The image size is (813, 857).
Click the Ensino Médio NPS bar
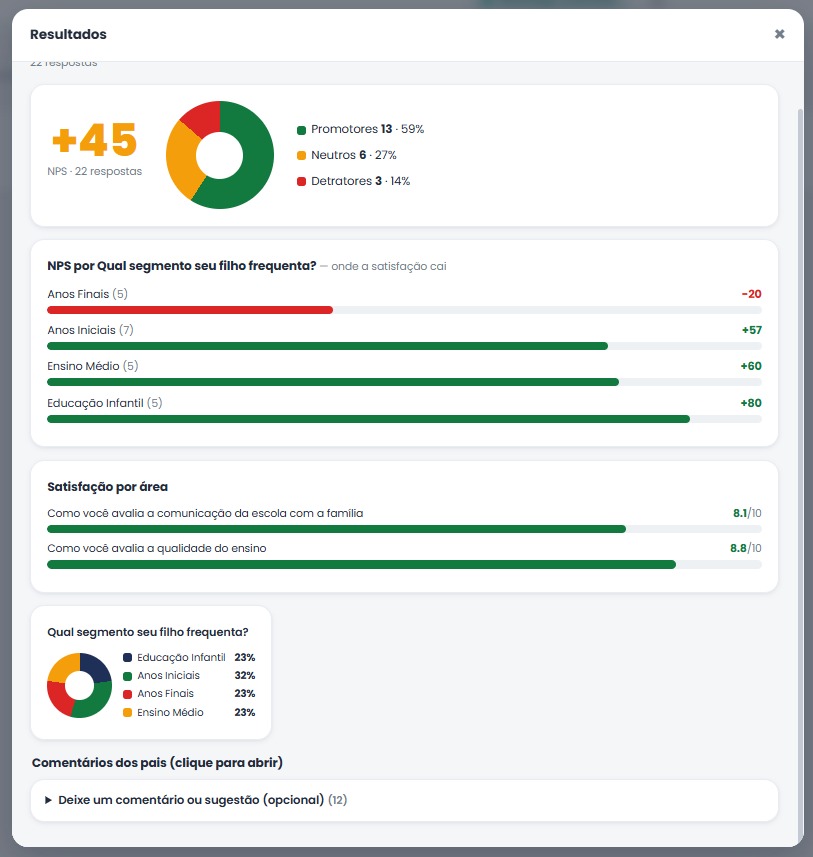[333, 382]
